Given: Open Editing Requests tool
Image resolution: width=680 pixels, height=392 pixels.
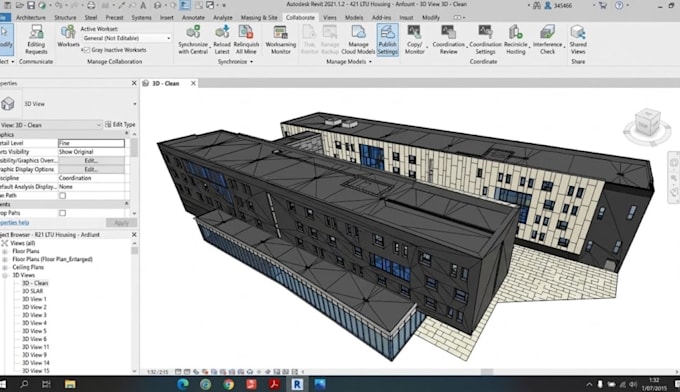Looking at the screenshot, I should tap(36, 39).
